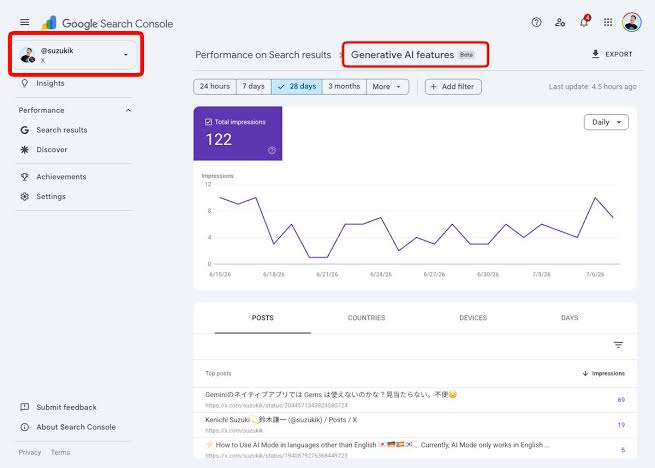Open the Google apps grid
The width and height of the screenshot is (655, 468).
(x=608, y=22)
